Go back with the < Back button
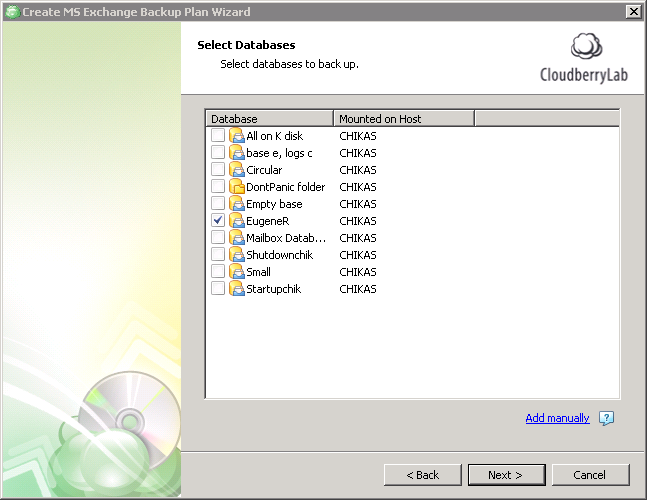 423,475
